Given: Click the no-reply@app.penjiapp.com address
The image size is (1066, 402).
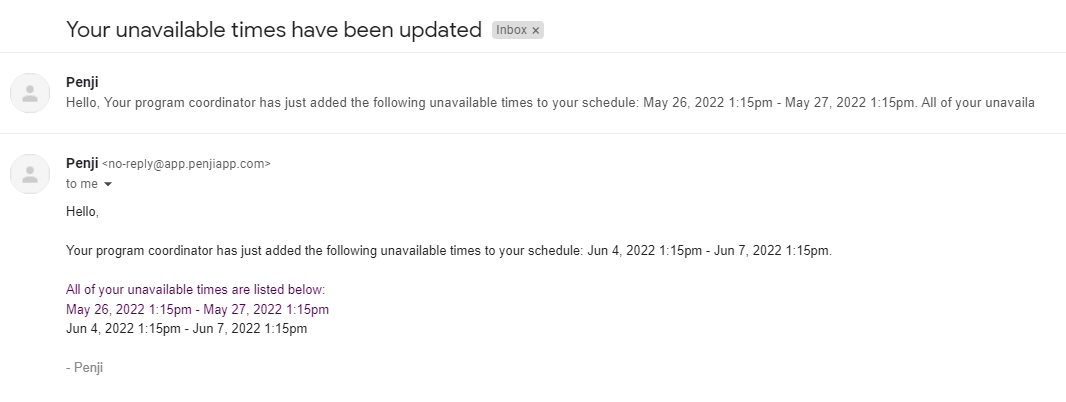Looking at the screenshot, I should [186, 164].
